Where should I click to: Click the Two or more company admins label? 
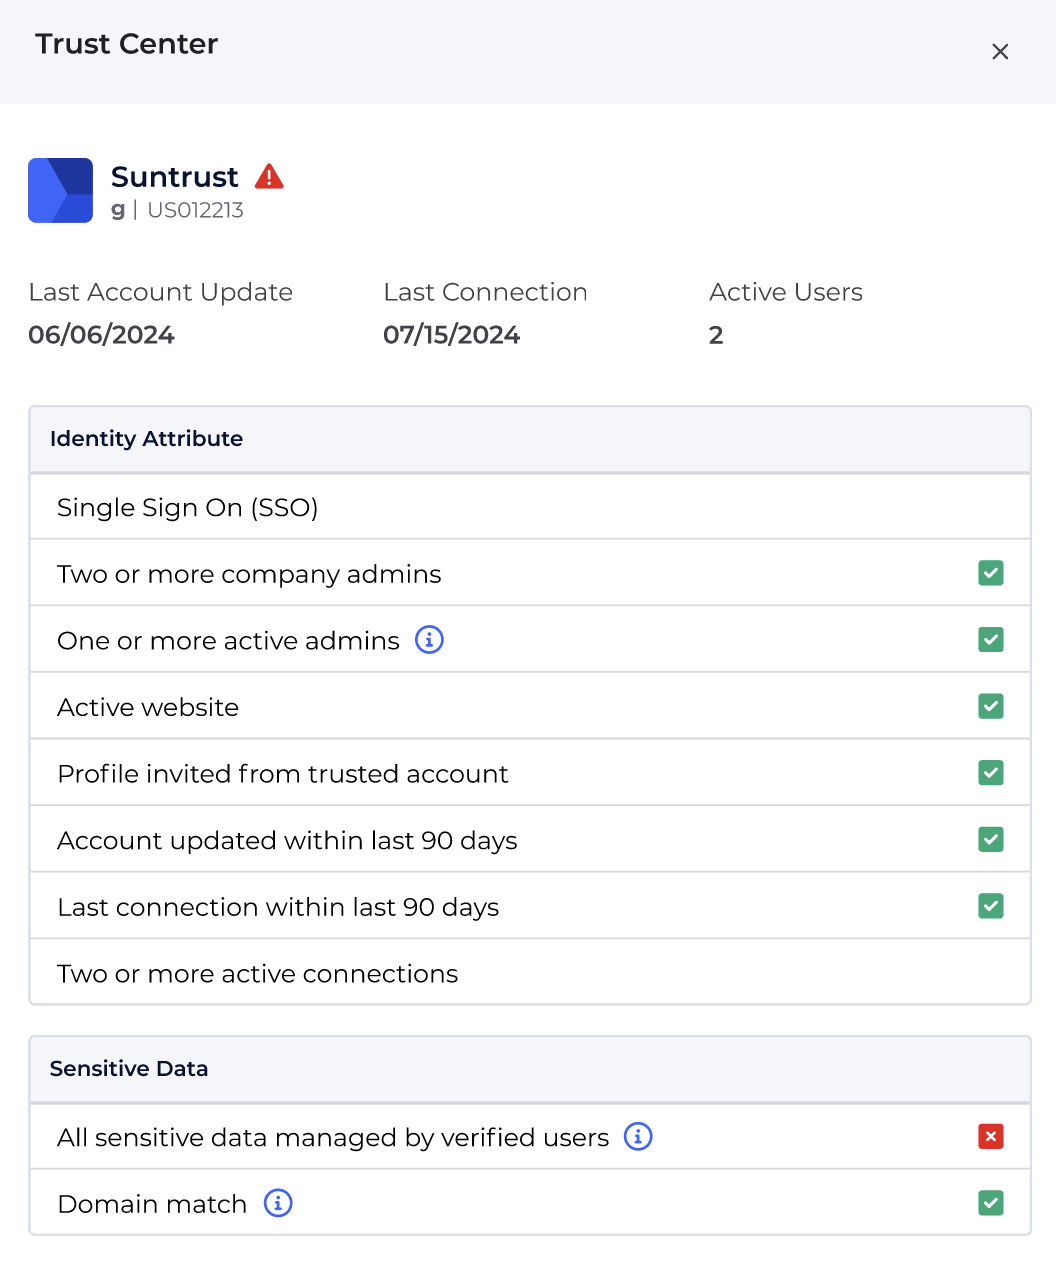[x=249, y=574]
